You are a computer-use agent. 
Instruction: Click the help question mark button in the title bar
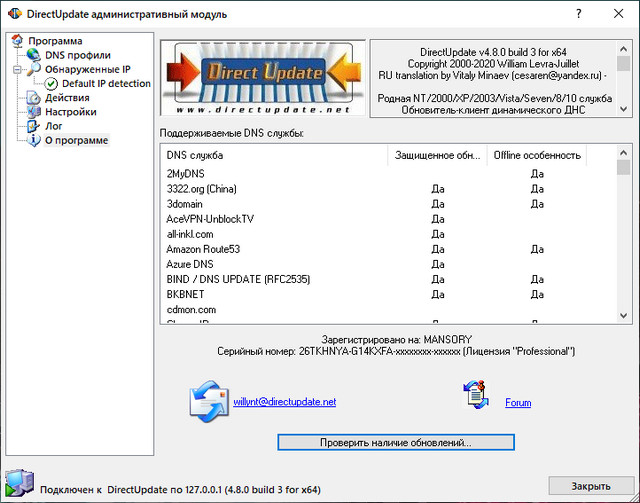578,13
